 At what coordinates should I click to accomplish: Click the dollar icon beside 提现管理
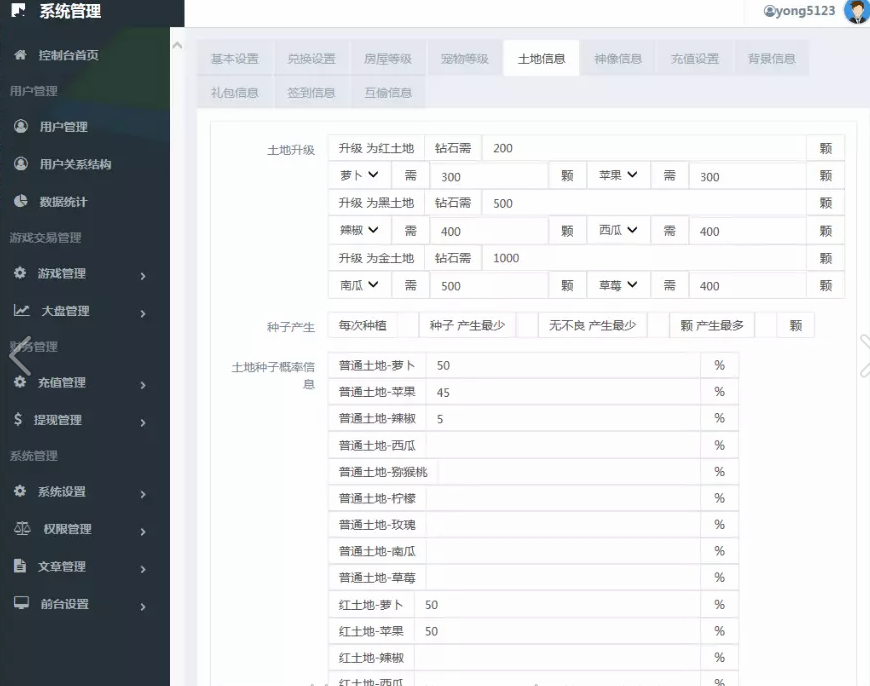pos(18,420)
